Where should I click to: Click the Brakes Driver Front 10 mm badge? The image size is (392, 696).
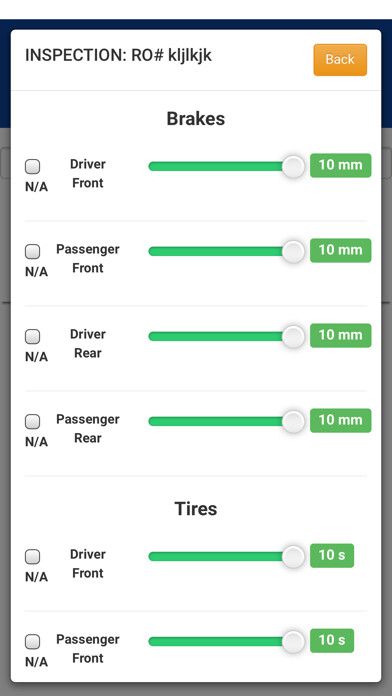[341, 166]
